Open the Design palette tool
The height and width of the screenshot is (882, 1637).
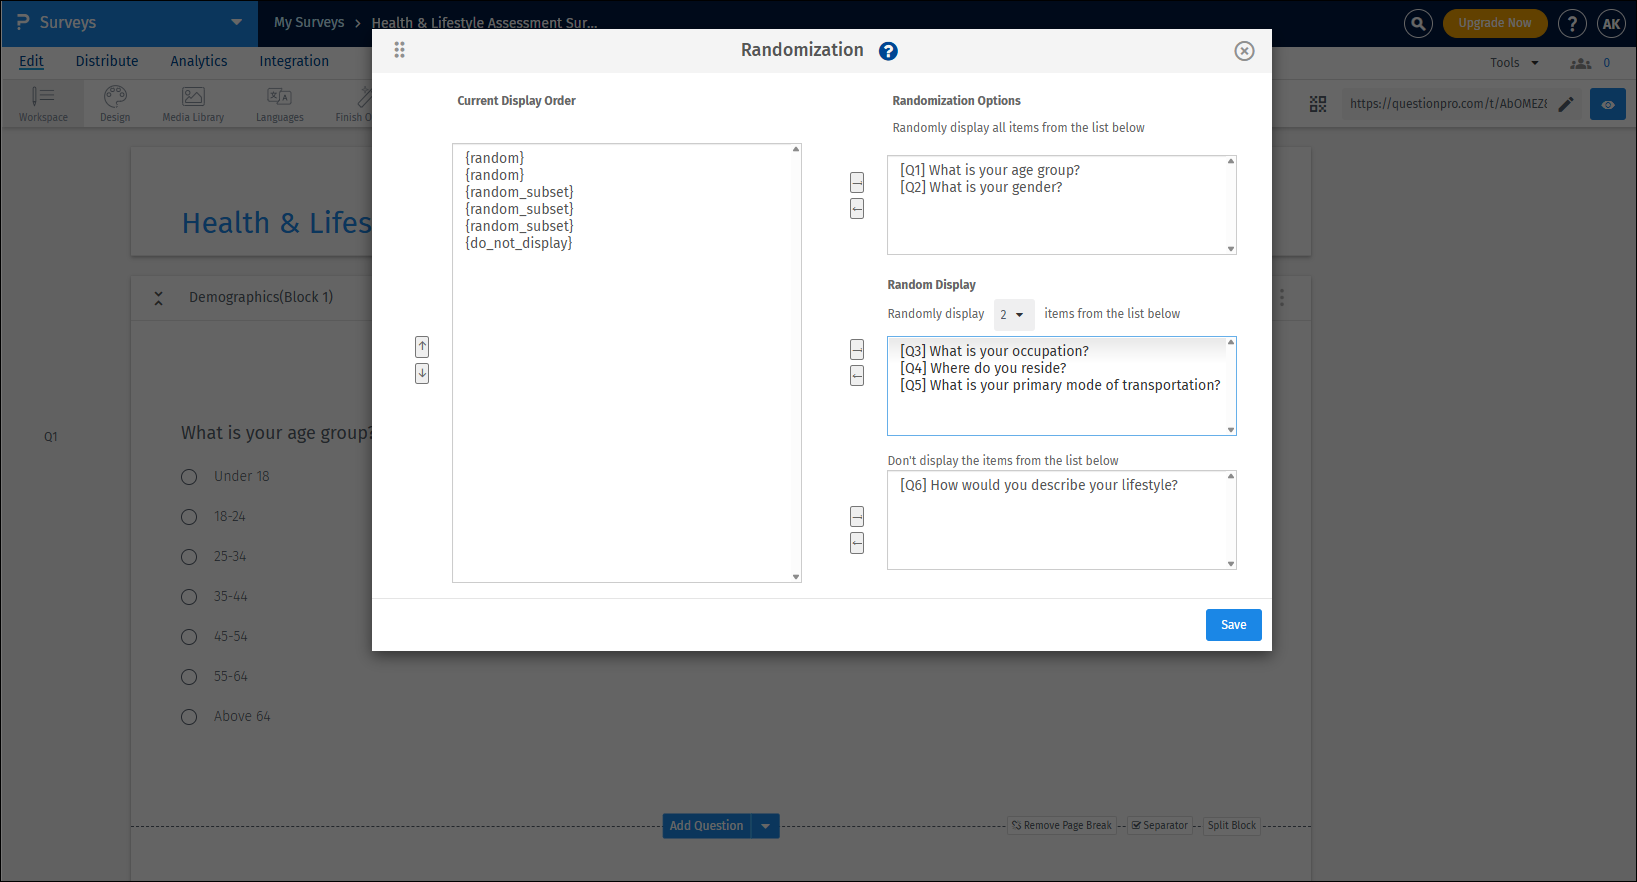115,104
